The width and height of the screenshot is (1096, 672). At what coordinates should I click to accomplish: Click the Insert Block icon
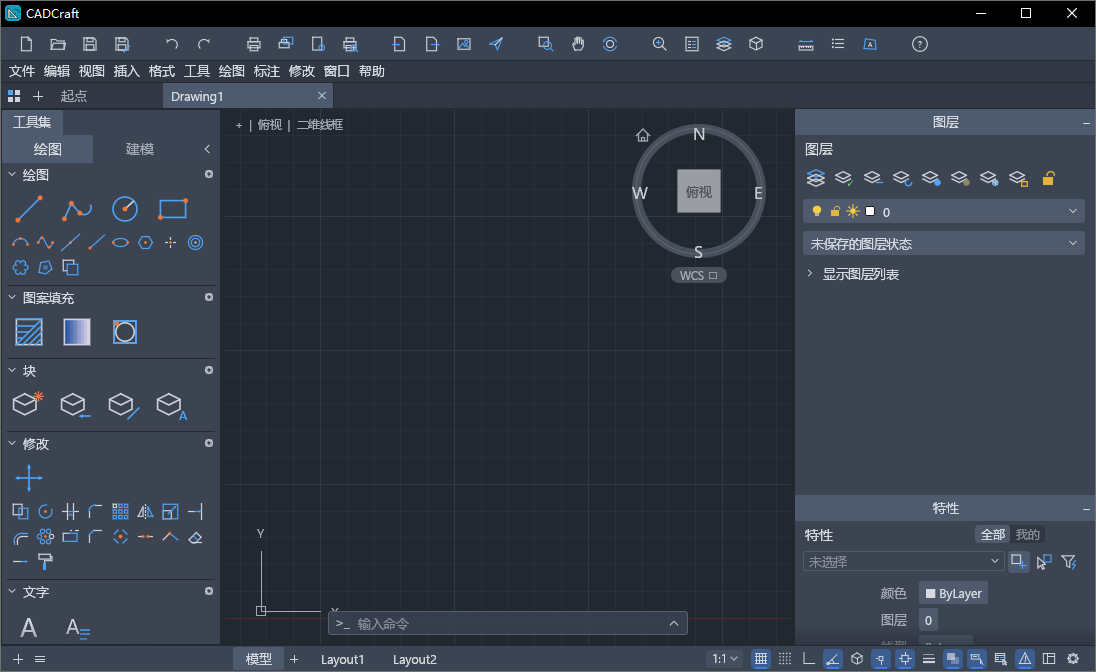point(75,405)
